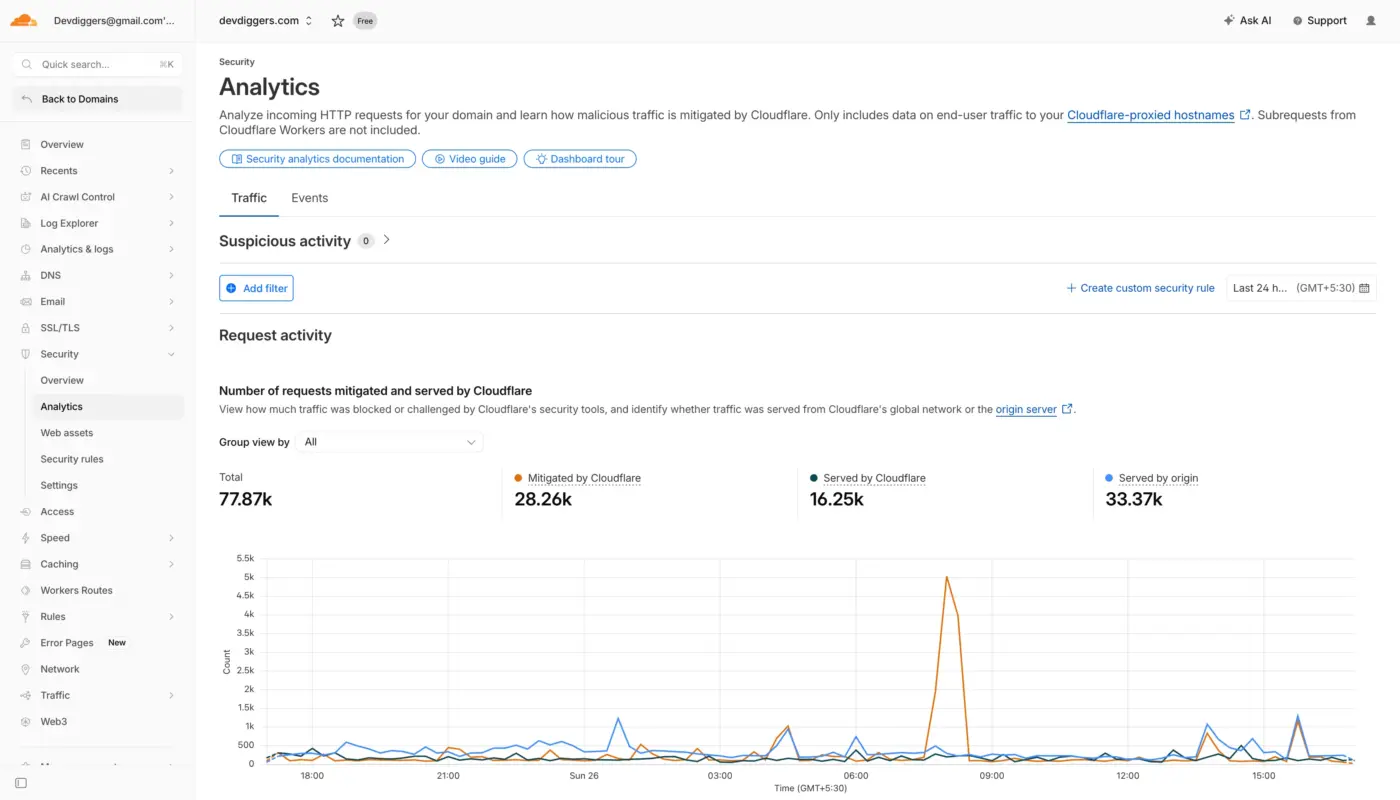
Task: Click the Traffic icon in sidebar
Action: [x=26, y=696]
